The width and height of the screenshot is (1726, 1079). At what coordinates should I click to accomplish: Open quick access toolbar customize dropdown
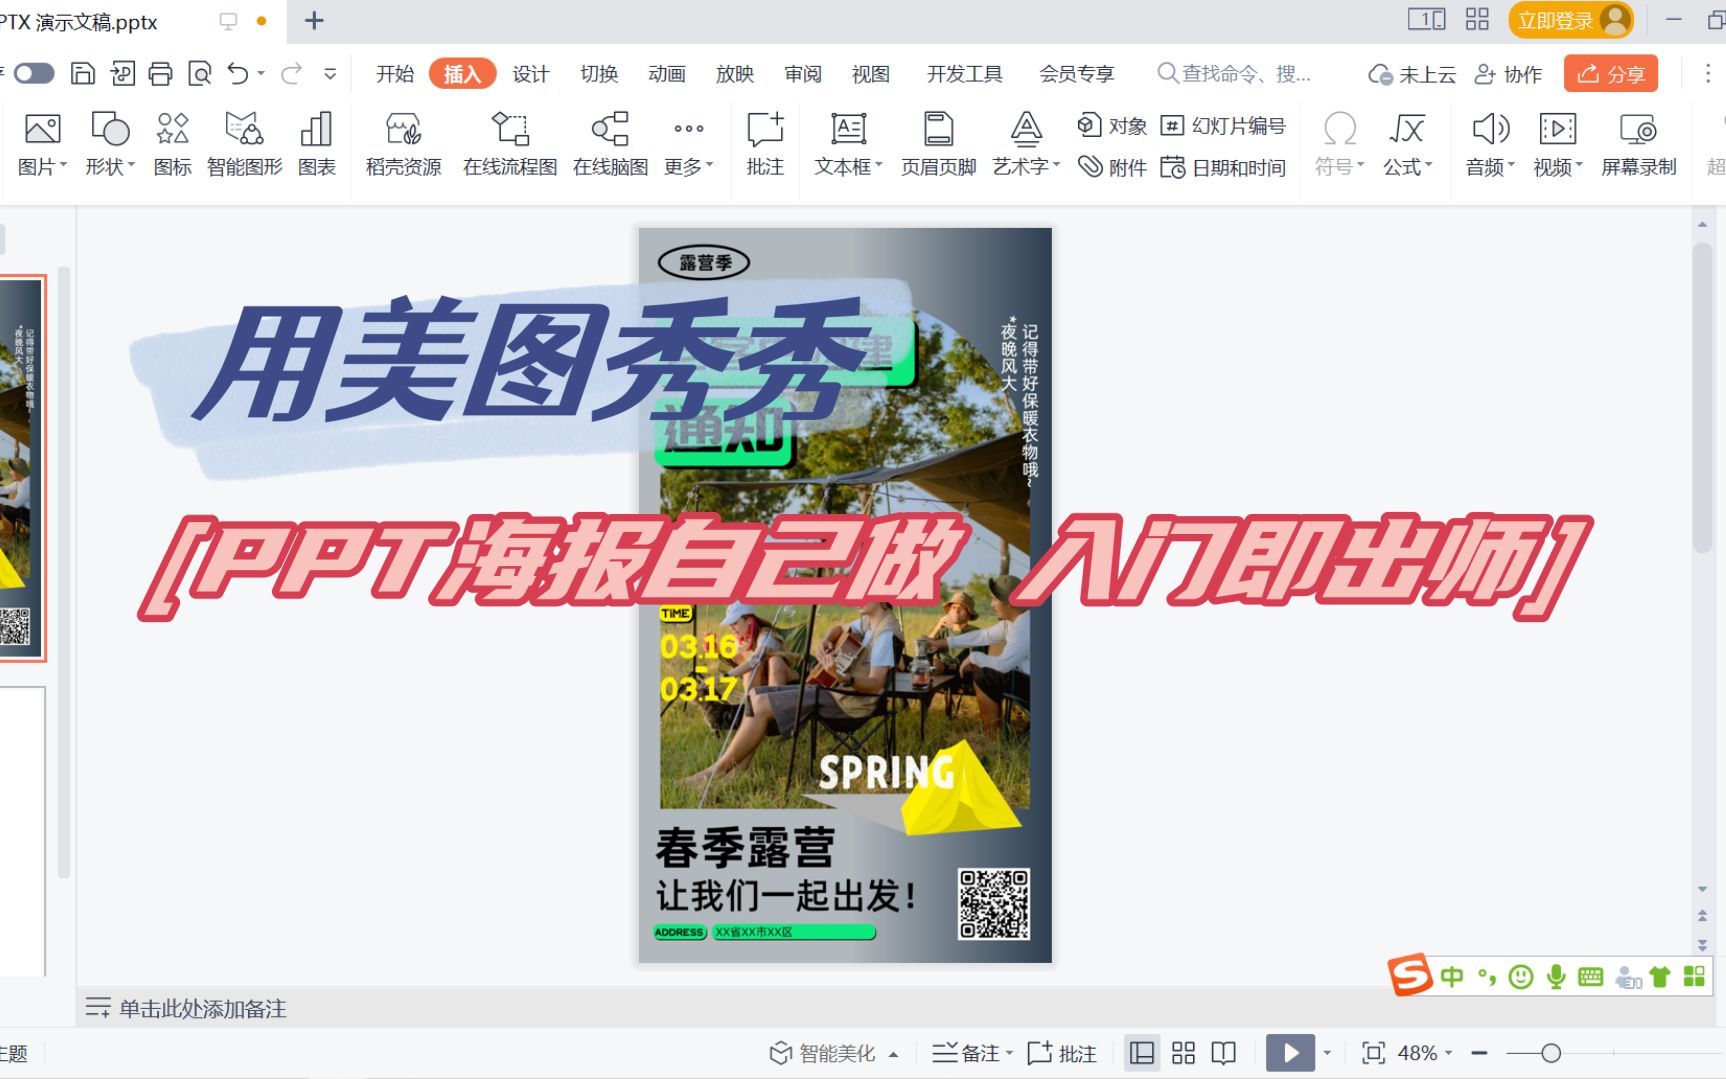point(330,73)
